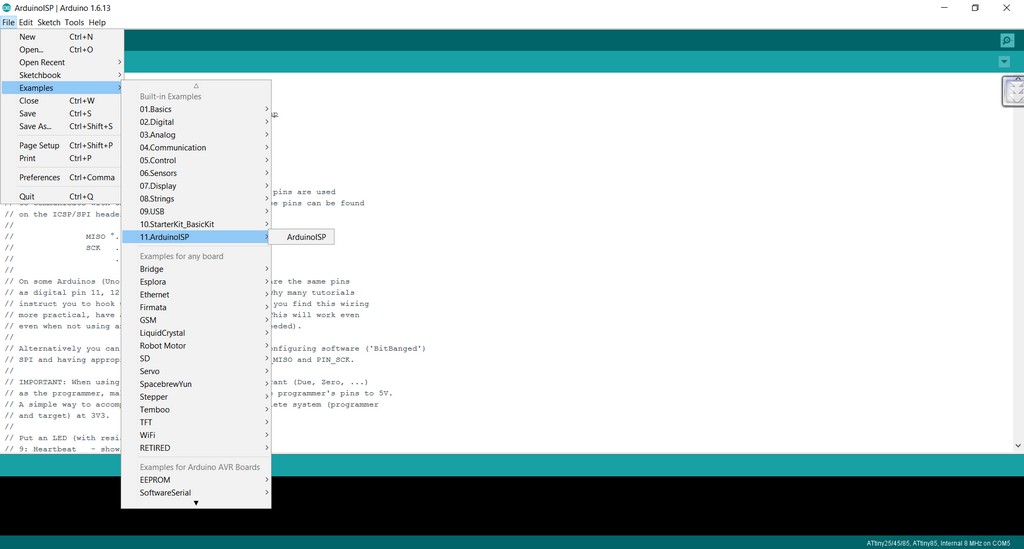Expand 08.Strings examples
This screenshot has width=1024, height=549.
coord(196,199)
